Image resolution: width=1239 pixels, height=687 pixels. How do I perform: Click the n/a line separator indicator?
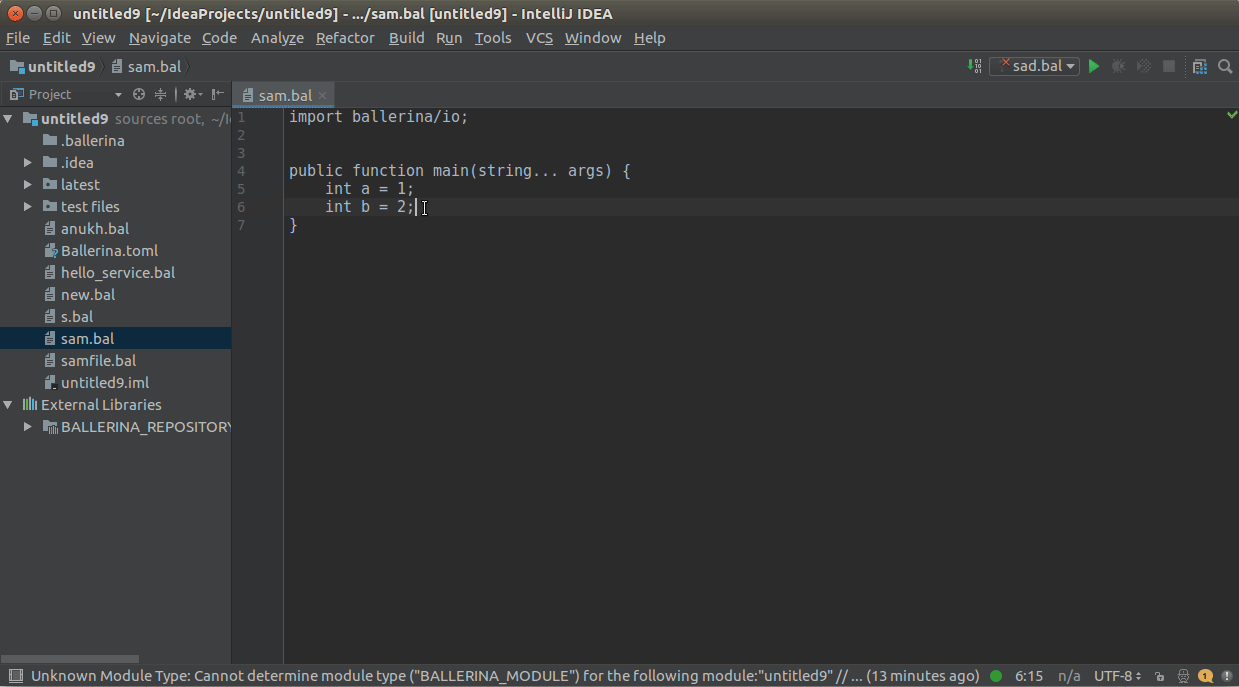click(1069, 676)
